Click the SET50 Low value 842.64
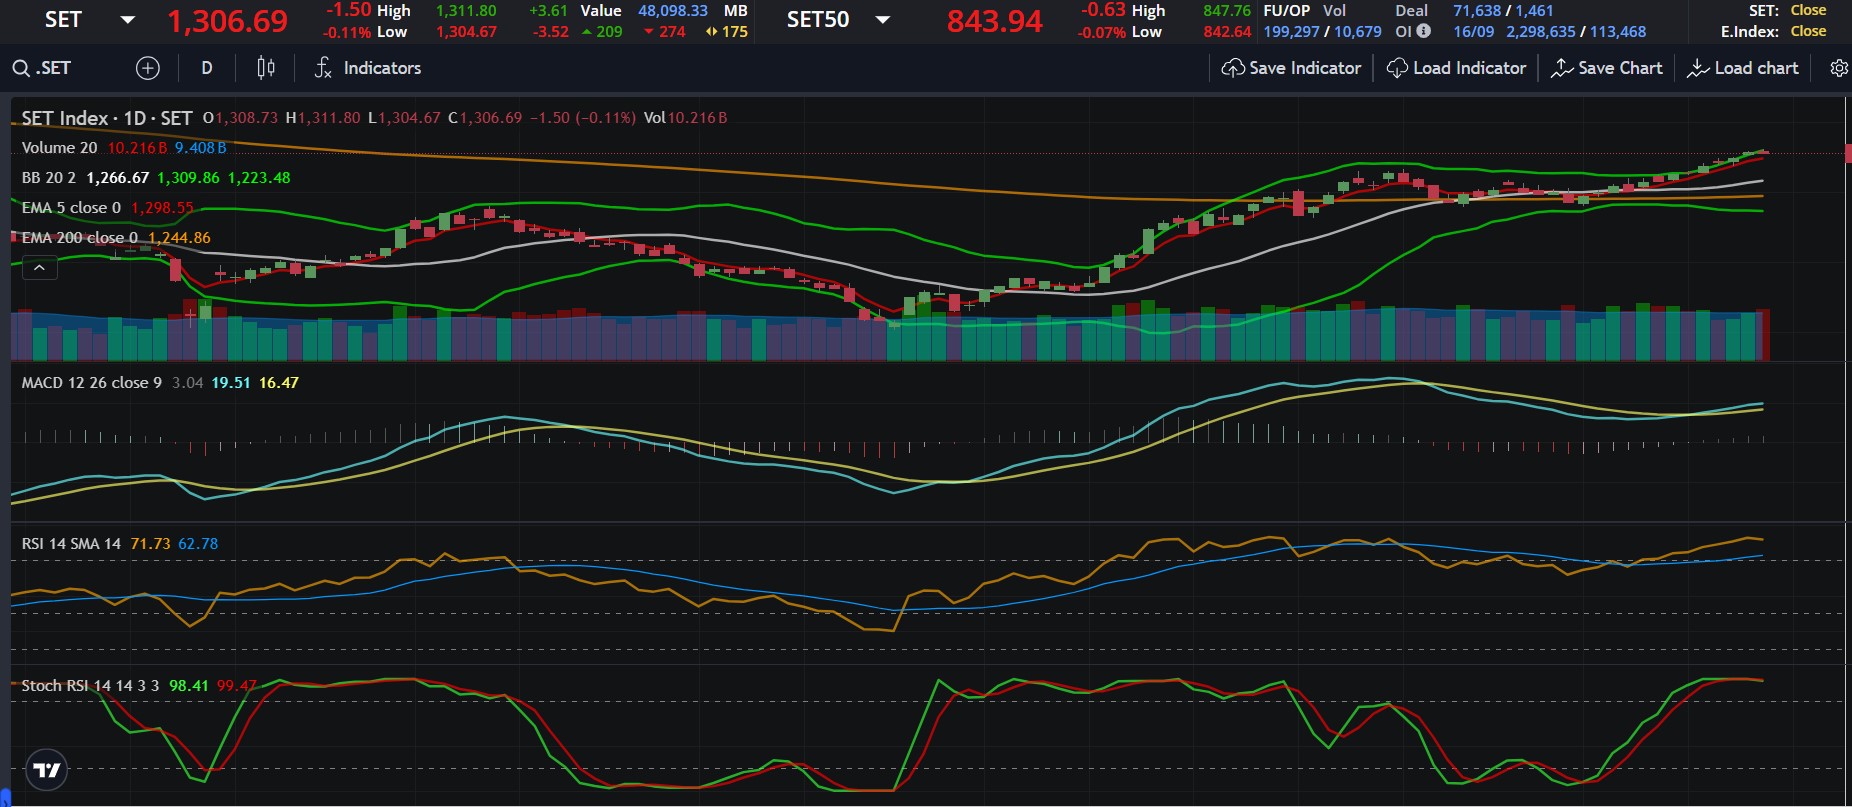This screenshot has width=1852, height=807. (x=1227, y=32)
